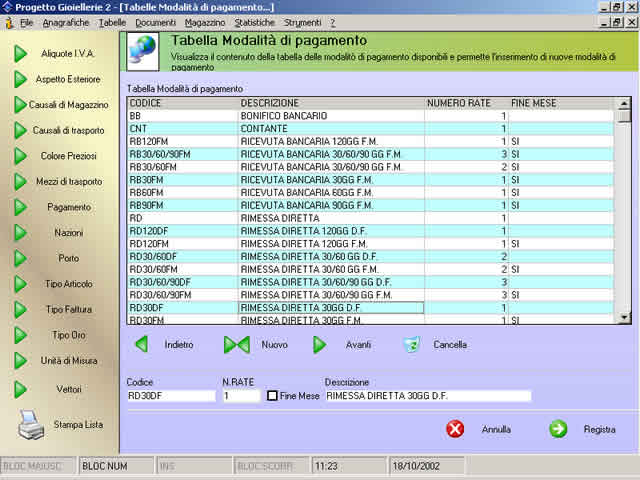
Task: Open the Tabelle menu
Action: tap(112, 23)
